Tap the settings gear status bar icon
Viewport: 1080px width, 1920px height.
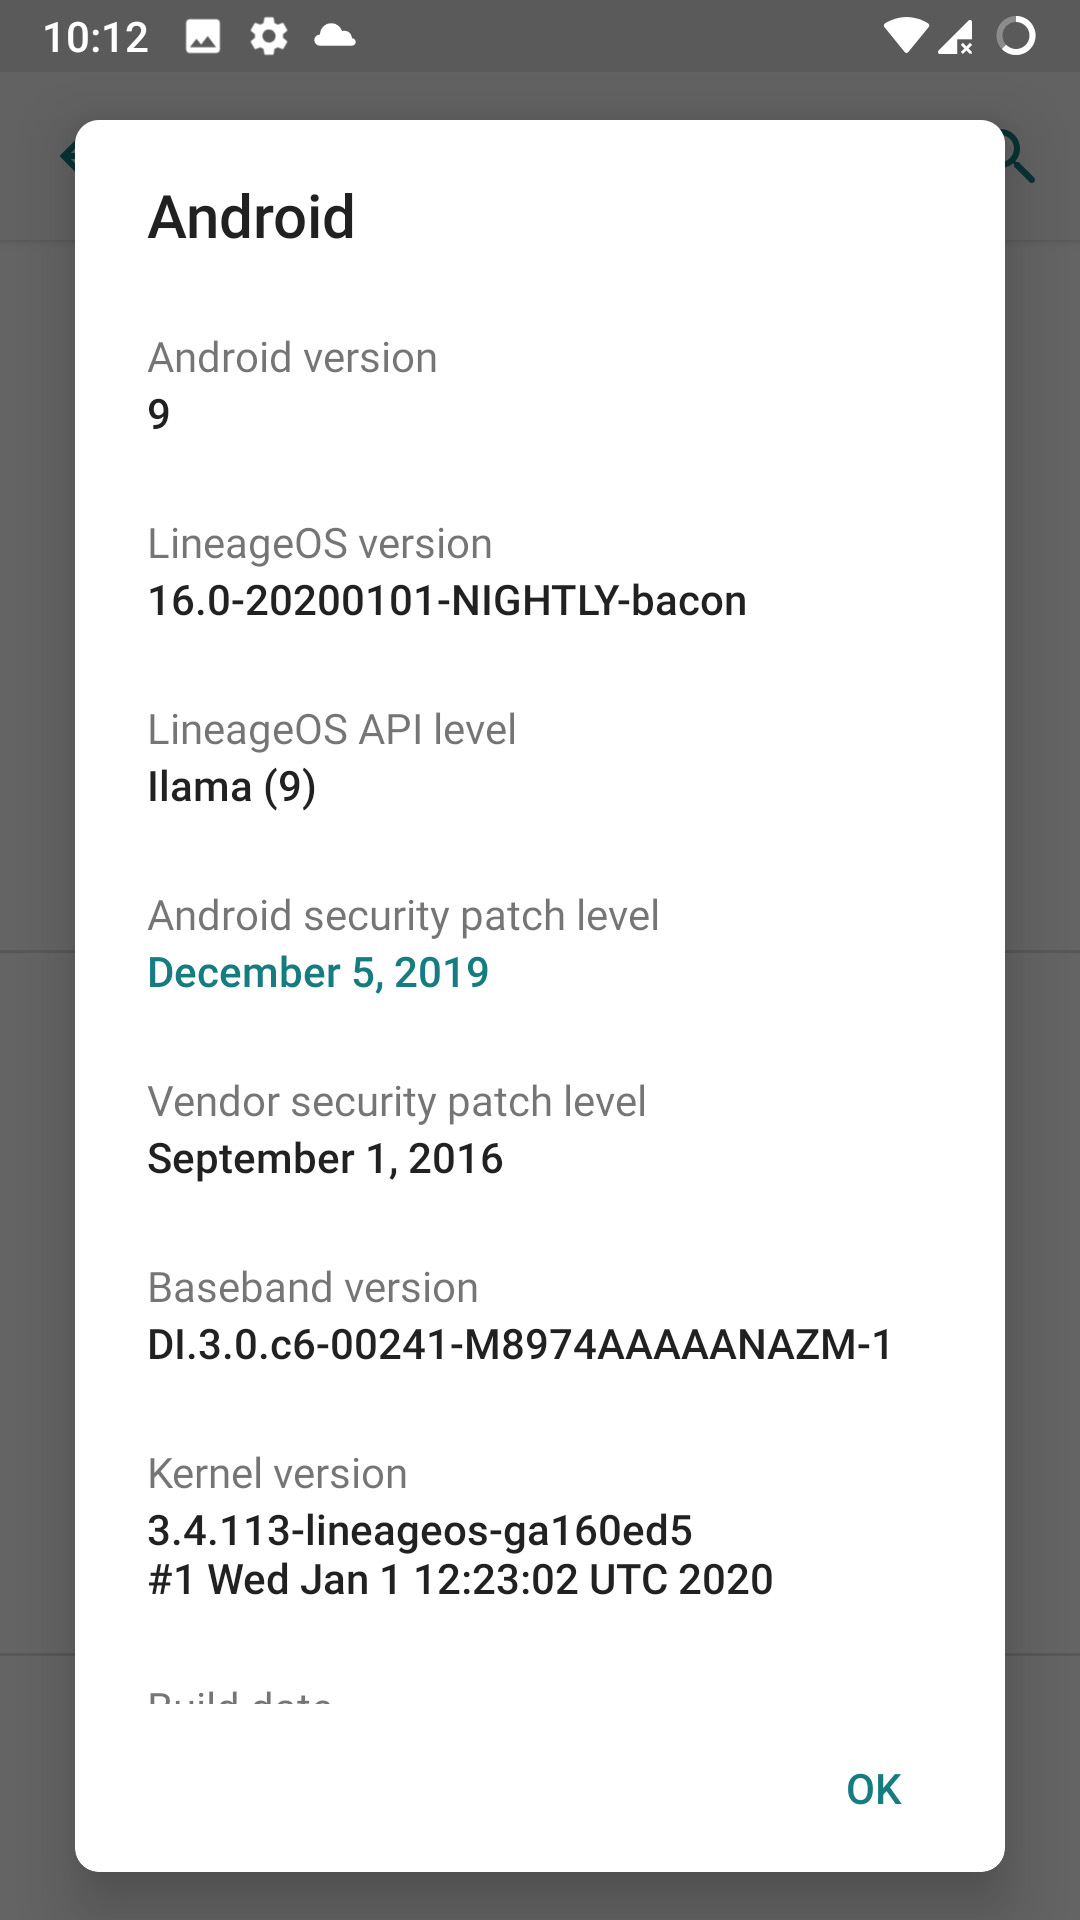click(268, 37)
